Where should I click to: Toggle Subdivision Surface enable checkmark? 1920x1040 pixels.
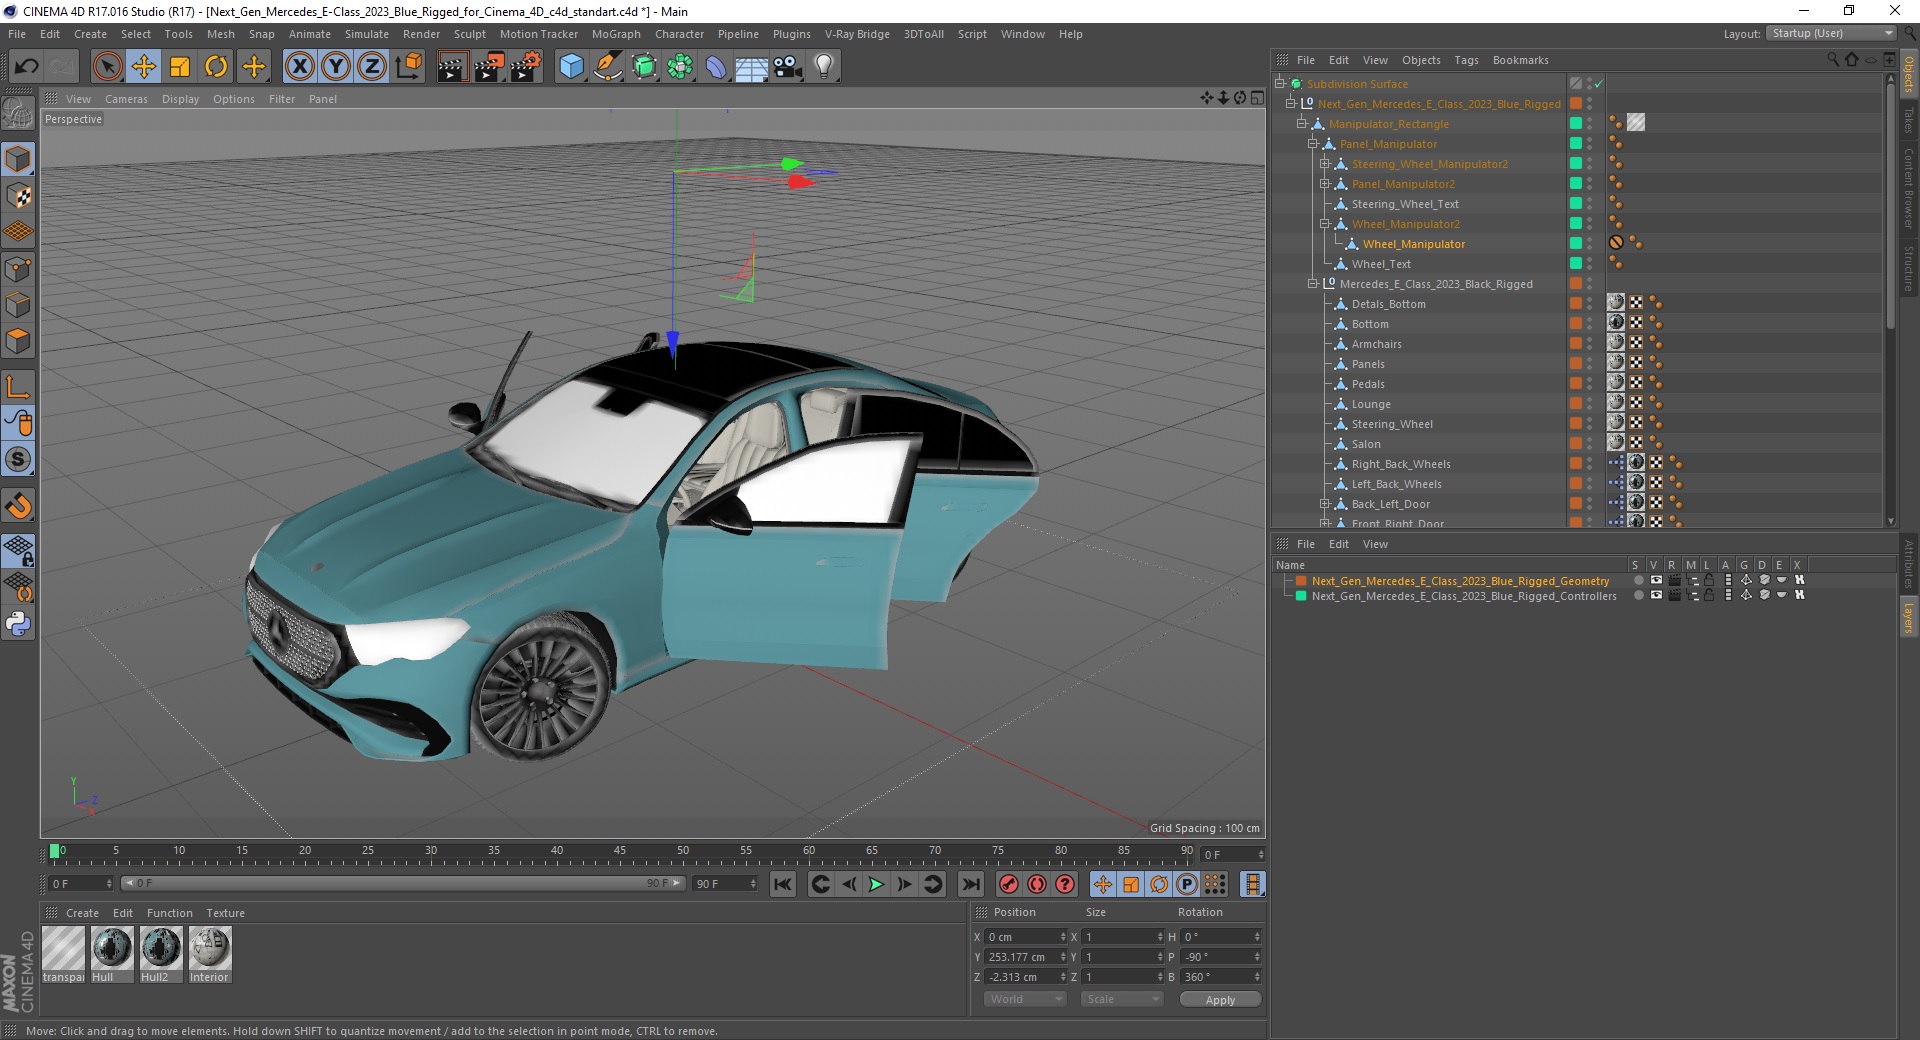[1598, 84]
